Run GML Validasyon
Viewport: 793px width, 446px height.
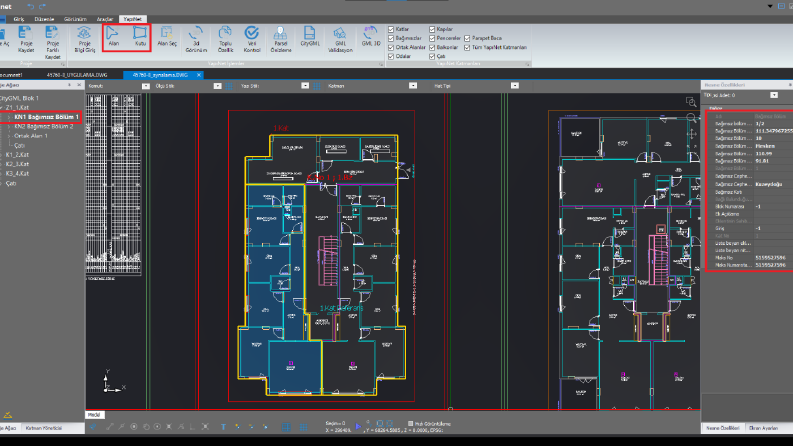point(340,39)
